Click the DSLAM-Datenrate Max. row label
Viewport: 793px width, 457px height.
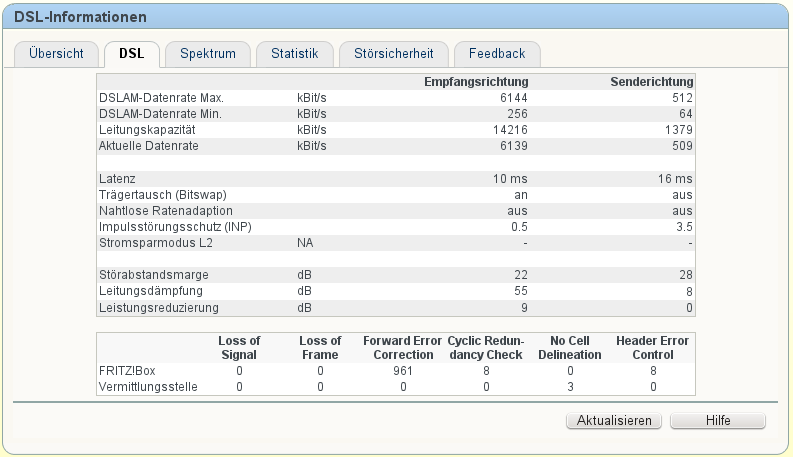coord(161,98)
